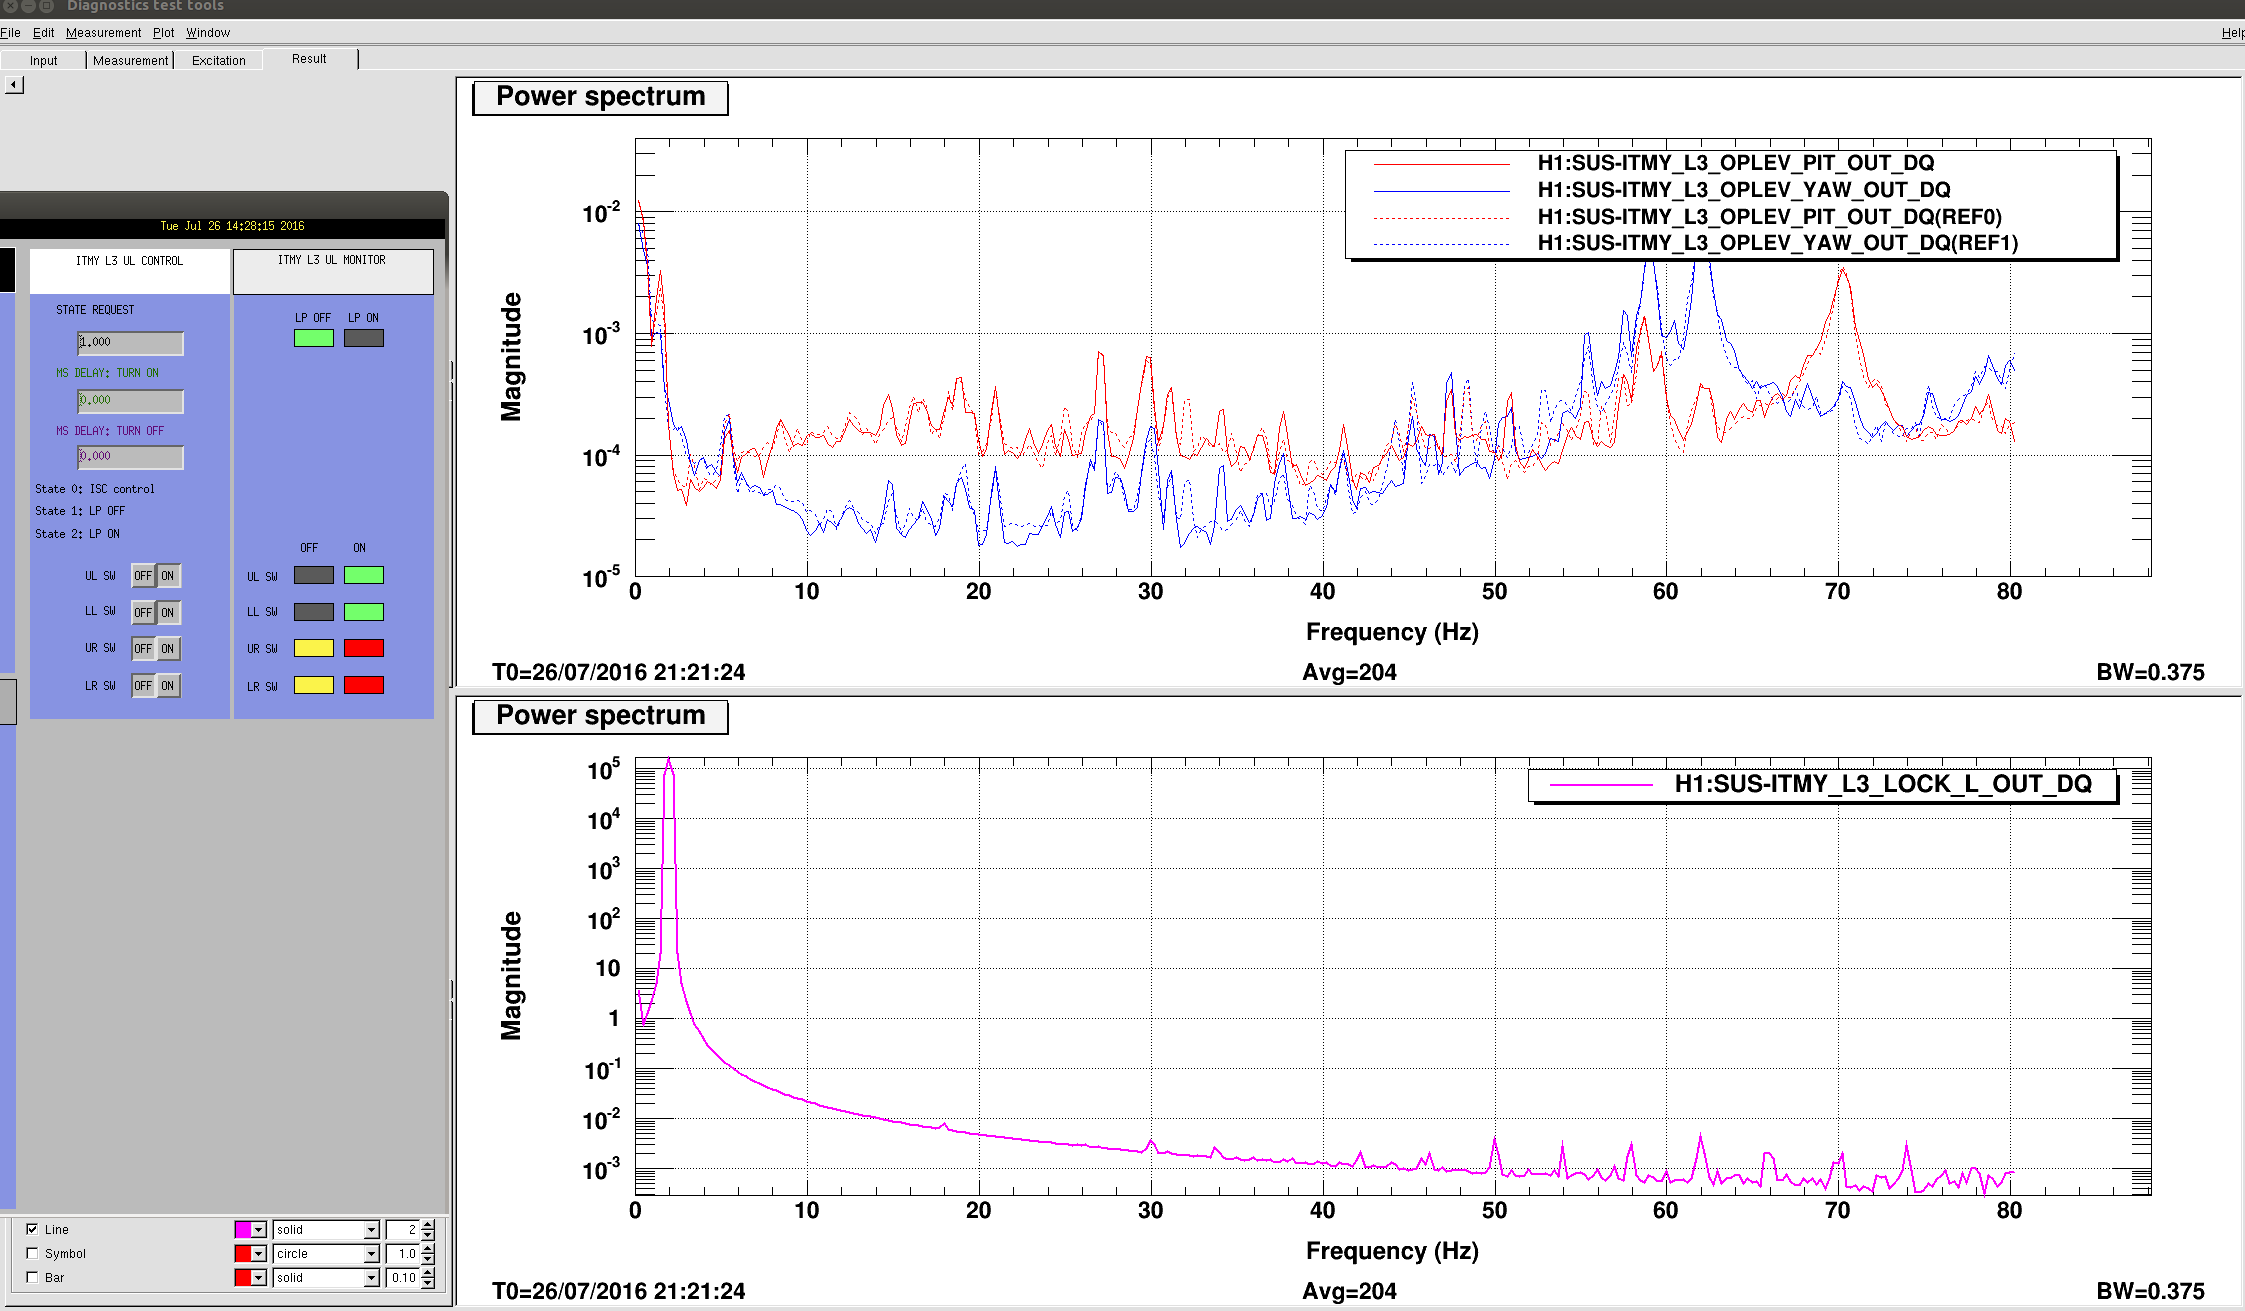The height and width of the screenshot is (1311, 2245).
Task: Click the UL SW monitor ON green indicator
Action: (364, 575)
